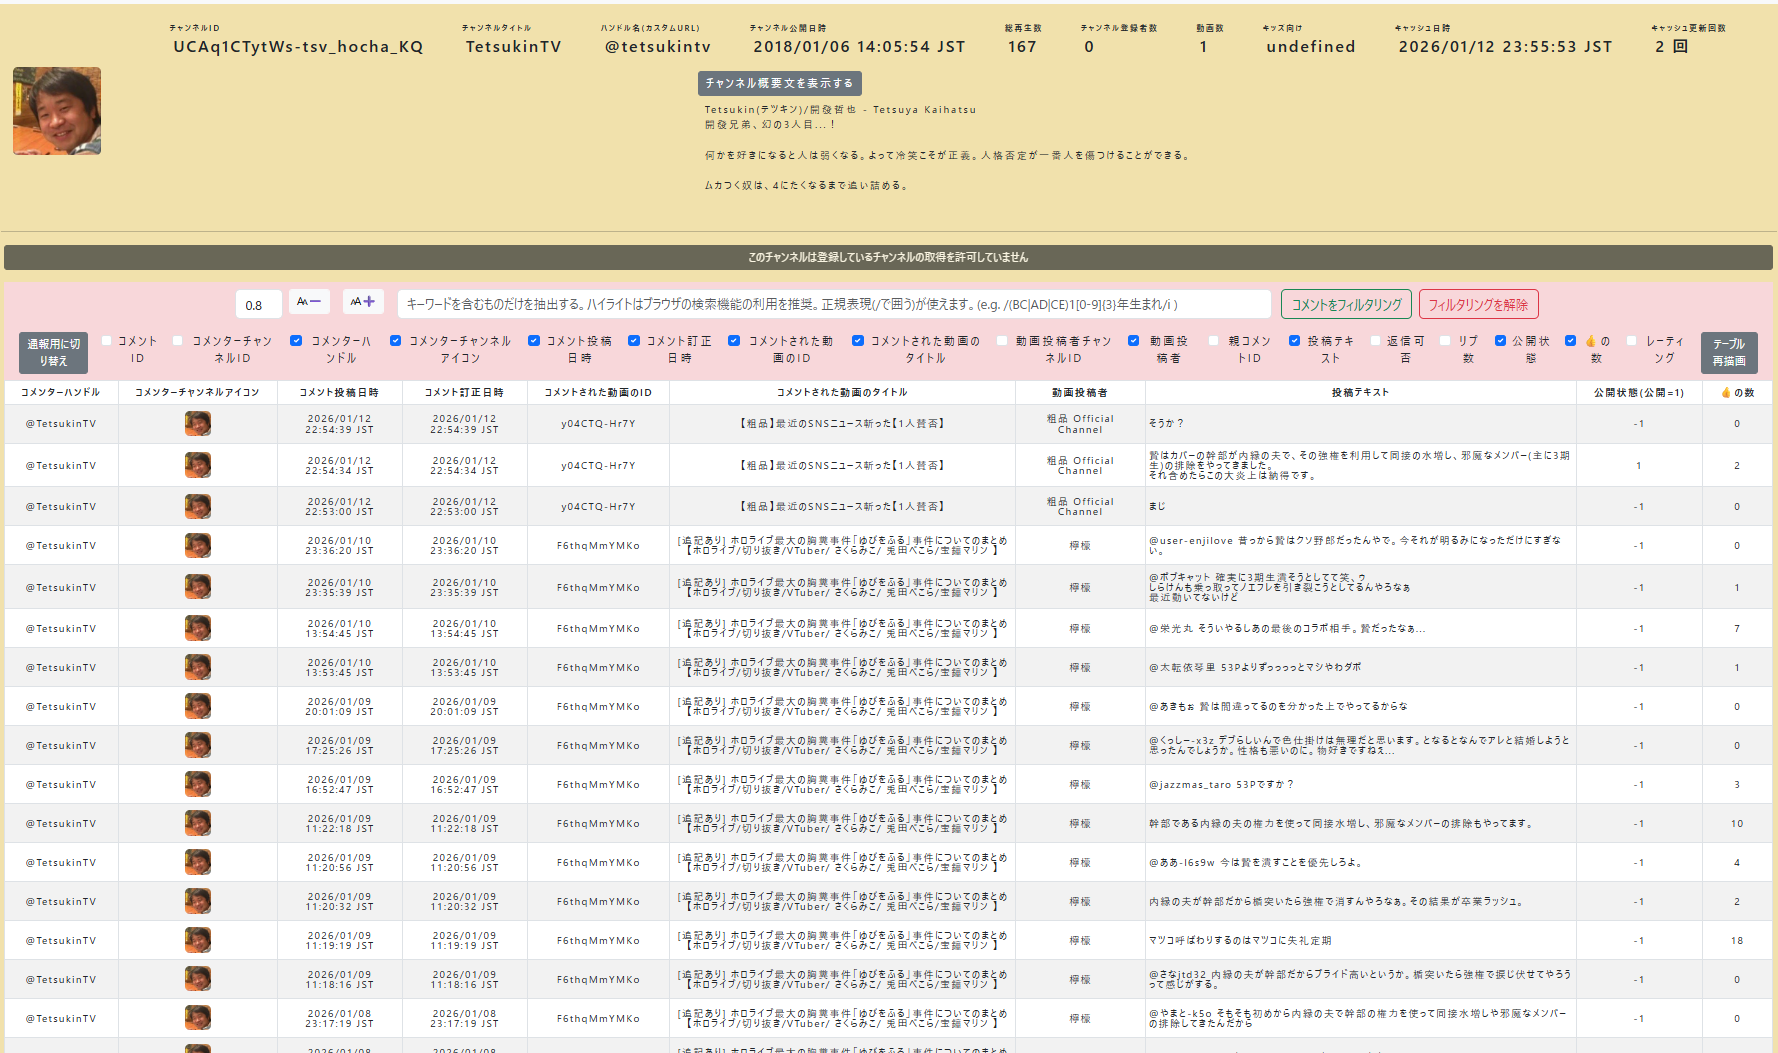Click the コメント投稿日時 column header

point(339,393)
